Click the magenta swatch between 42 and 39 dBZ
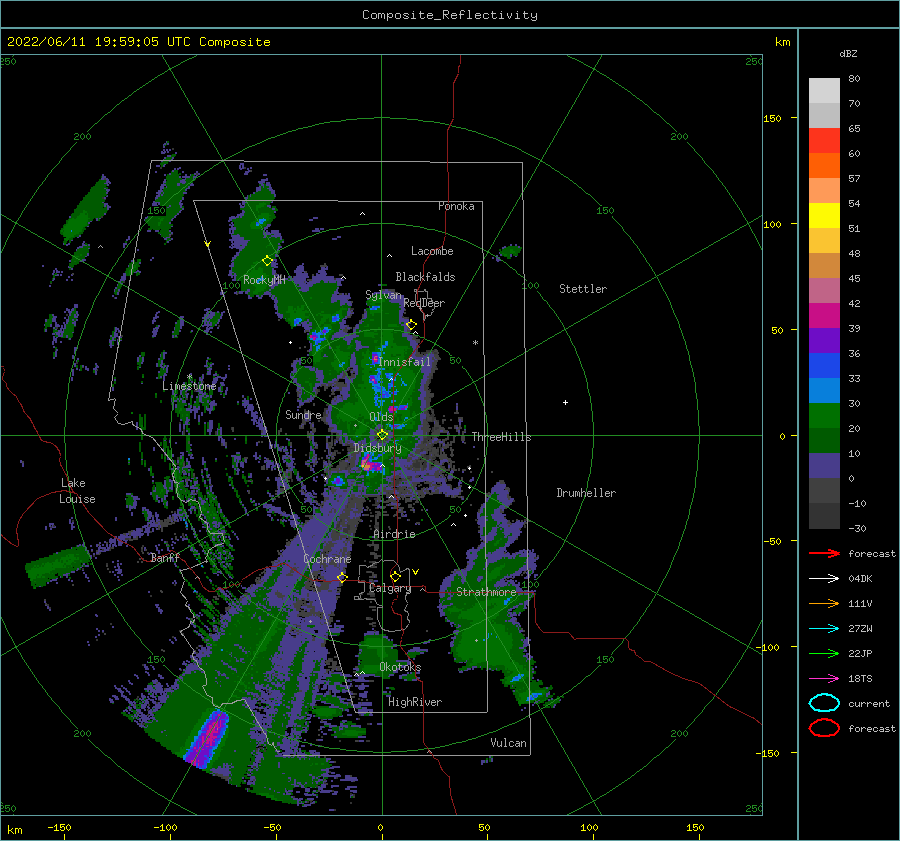This screenshot has height=841, width=900. [824, 316]
